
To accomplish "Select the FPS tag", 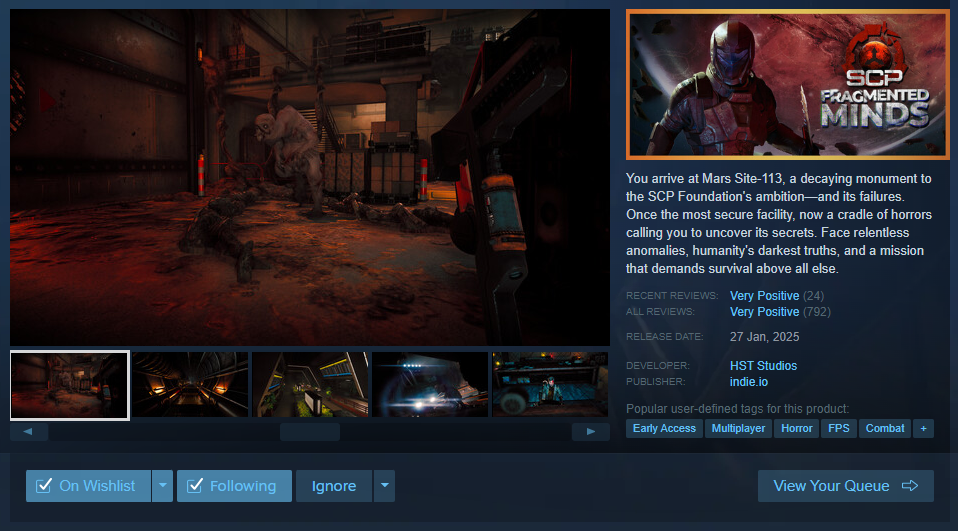I will pos(838,428).
